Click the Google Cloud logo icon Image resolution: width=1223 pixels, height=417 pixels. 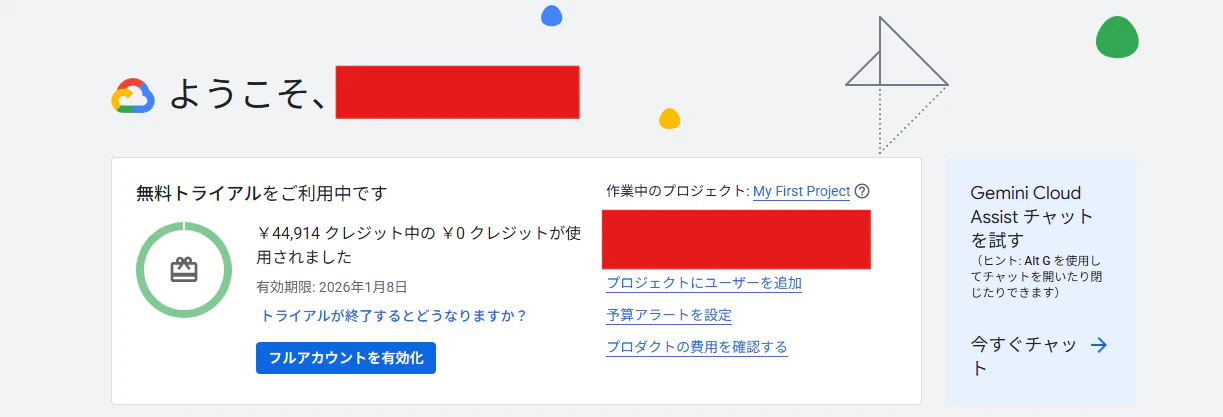[132, 96]
